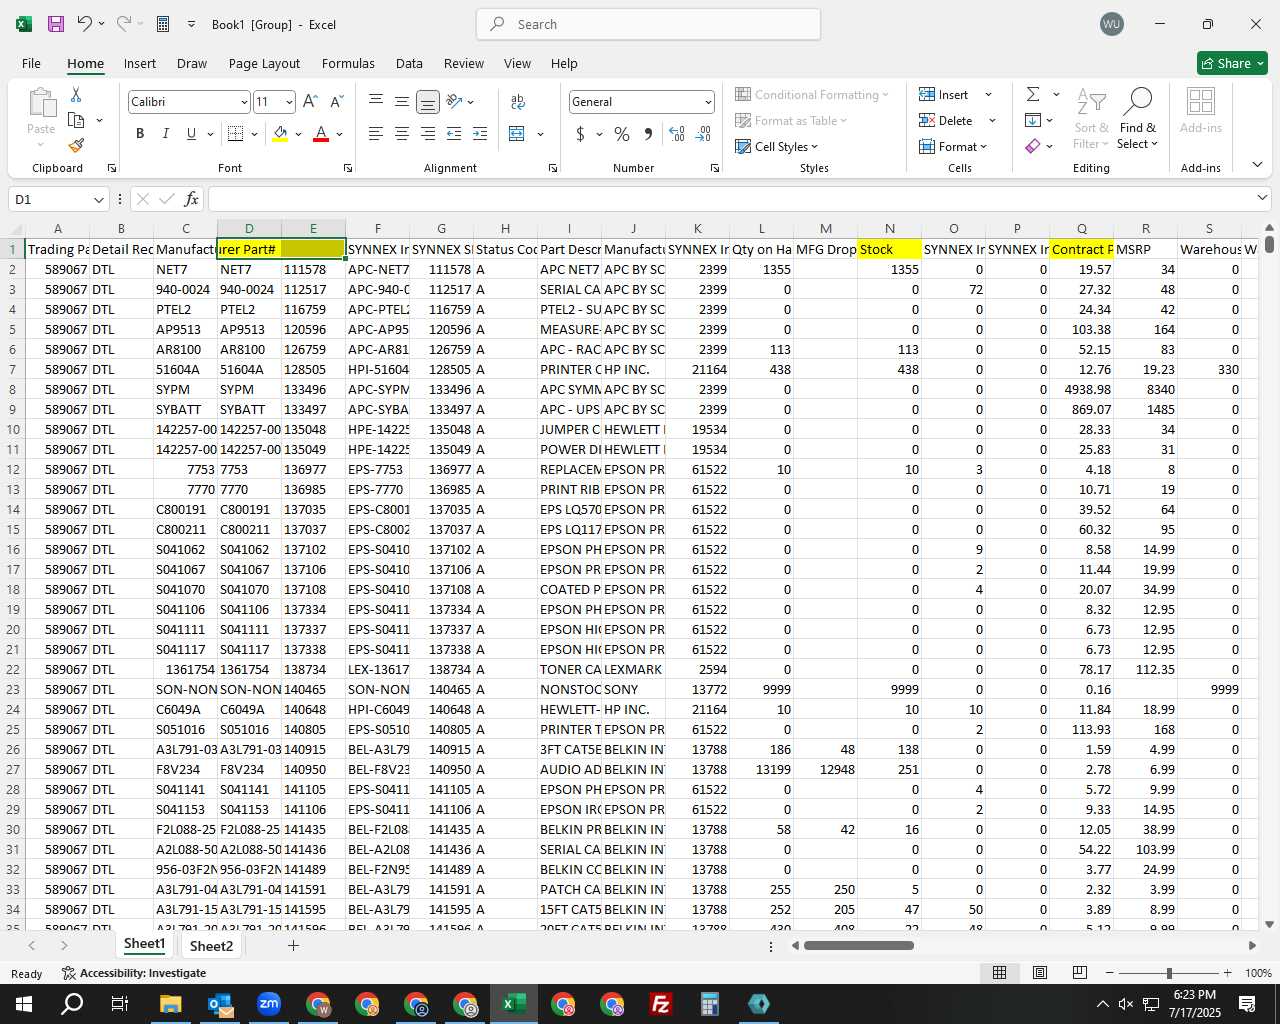The image size is (1280, 1024).
Task: Open the Name Box dropdown arrow
Action: pyautogui.click(x=98, y=200)
